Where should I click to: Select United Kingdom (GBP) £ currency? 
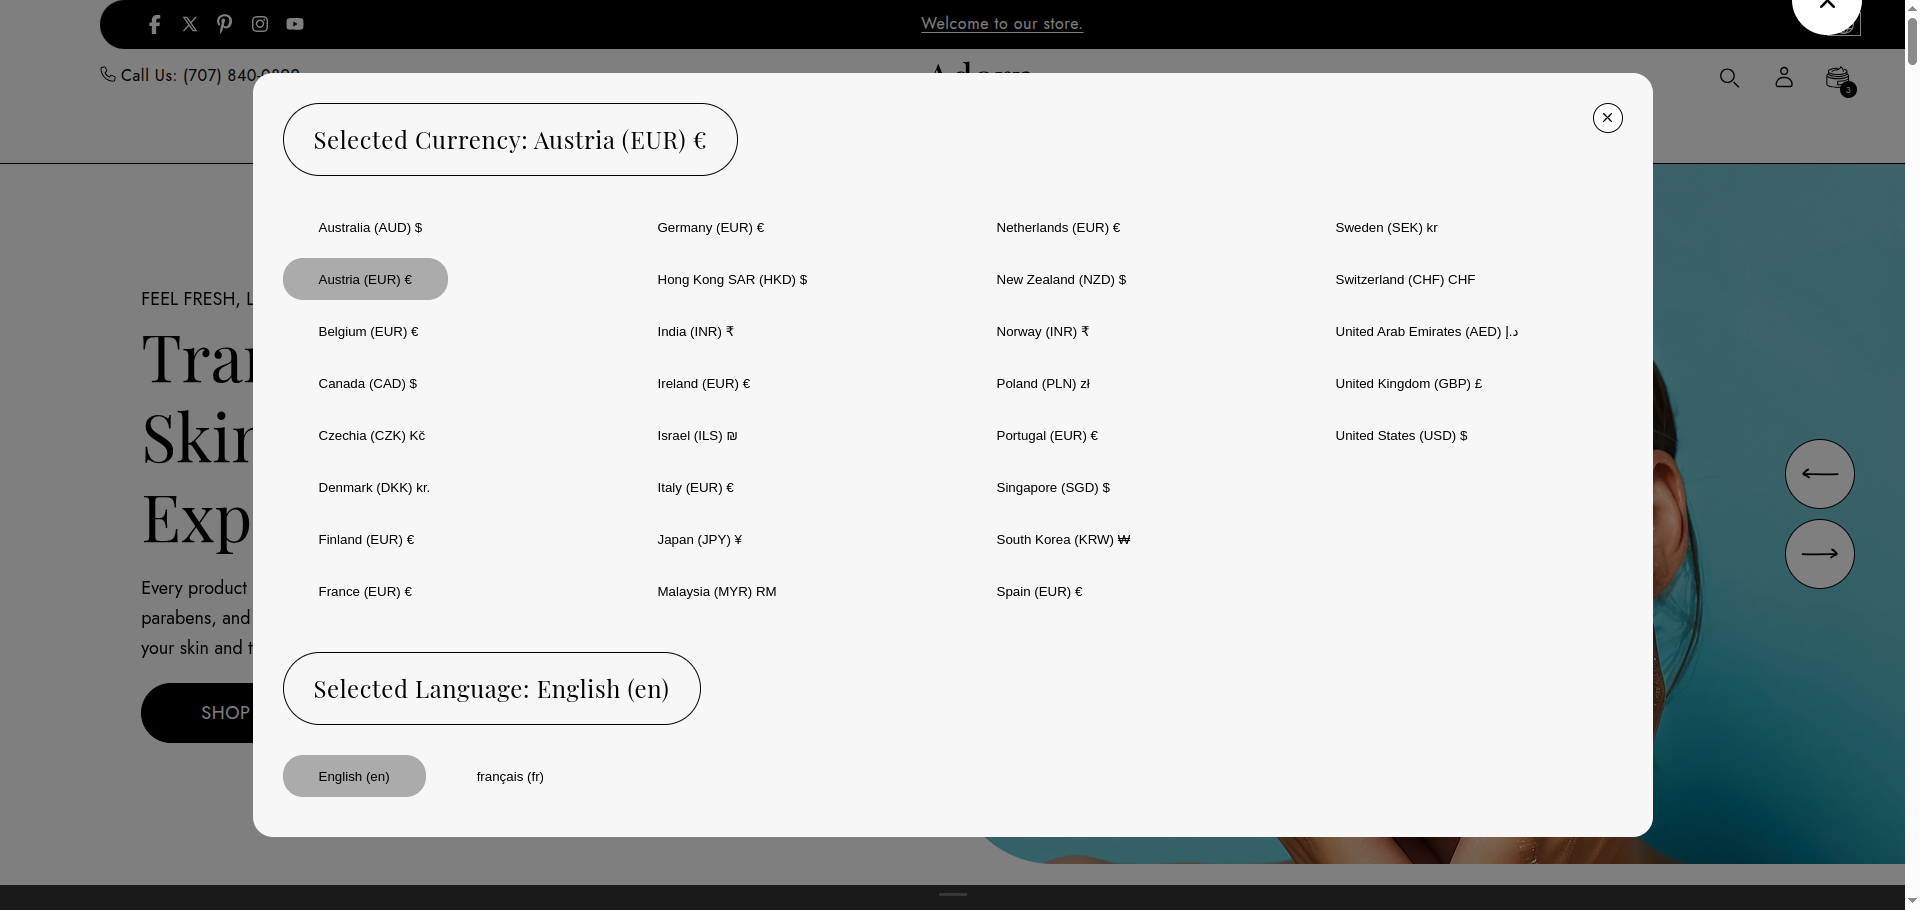pyautogui.click(x=1408, y=384)
